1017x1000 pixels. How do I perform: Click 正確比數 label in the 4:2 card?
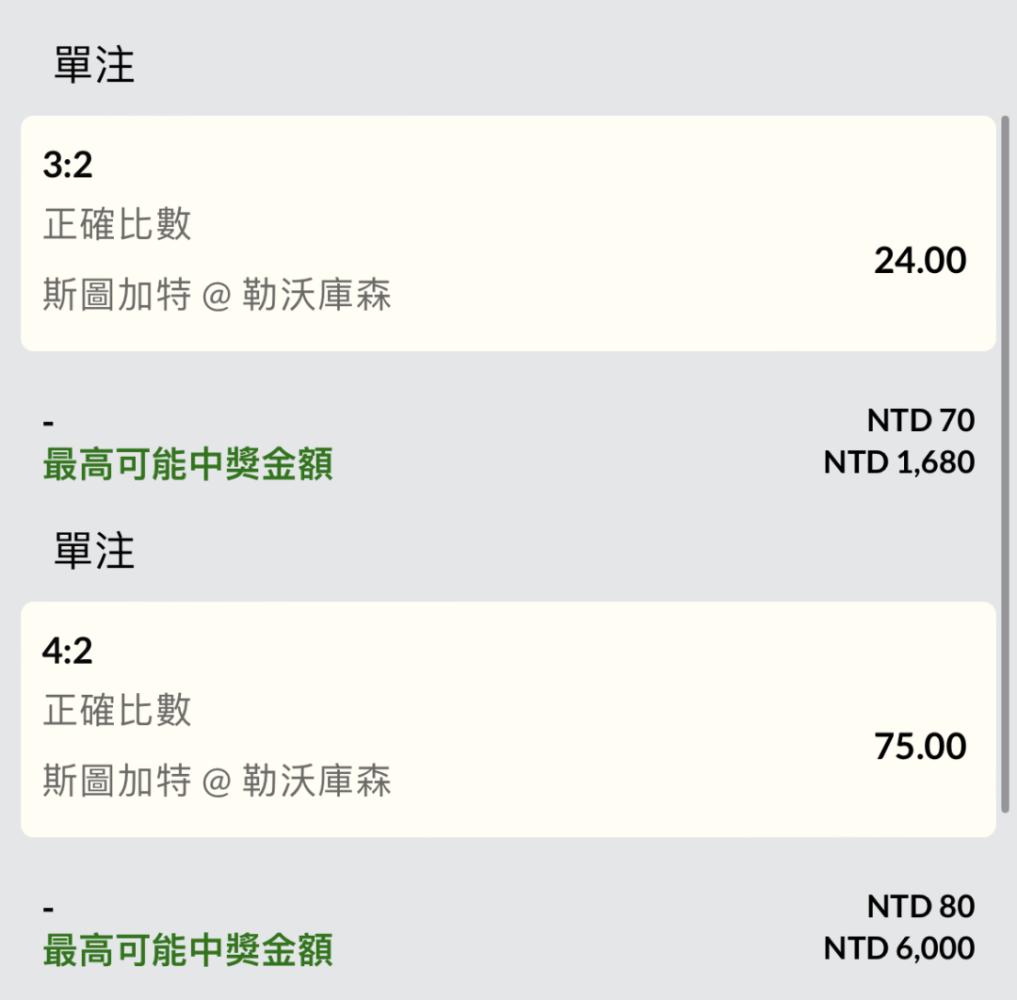point(117,710)
